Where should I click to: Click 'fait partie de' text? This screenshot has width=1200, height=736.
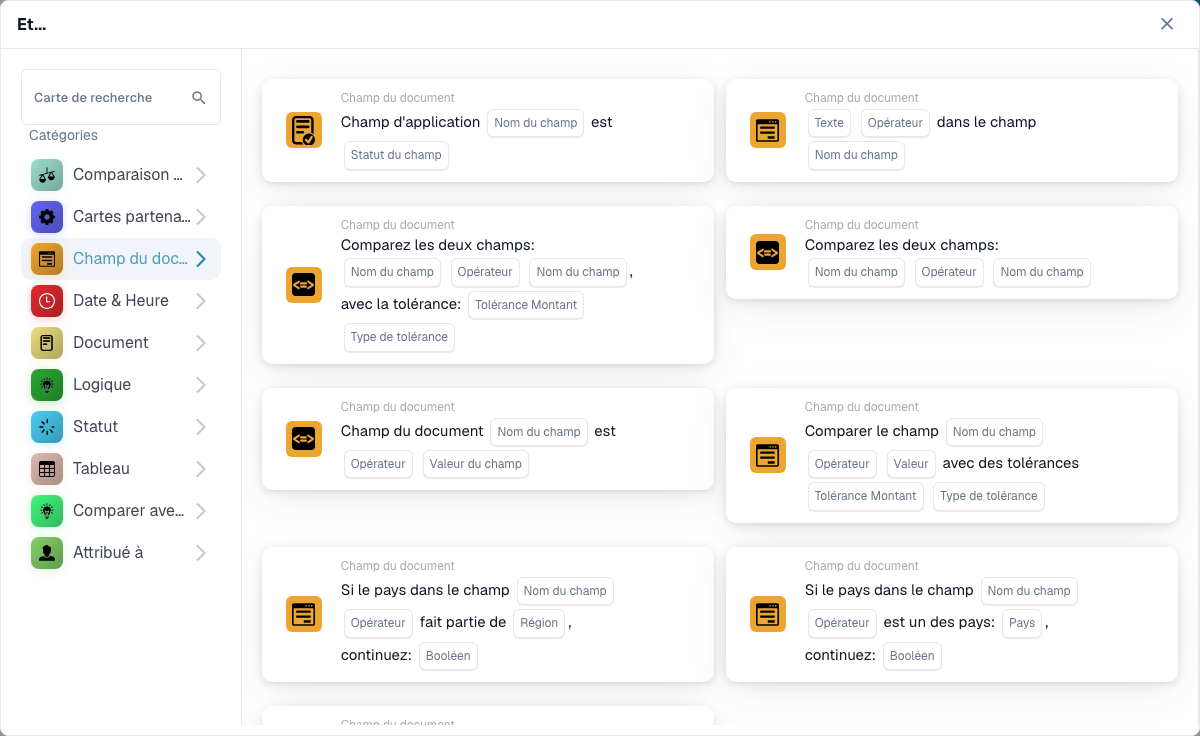(x=463, y=622)
